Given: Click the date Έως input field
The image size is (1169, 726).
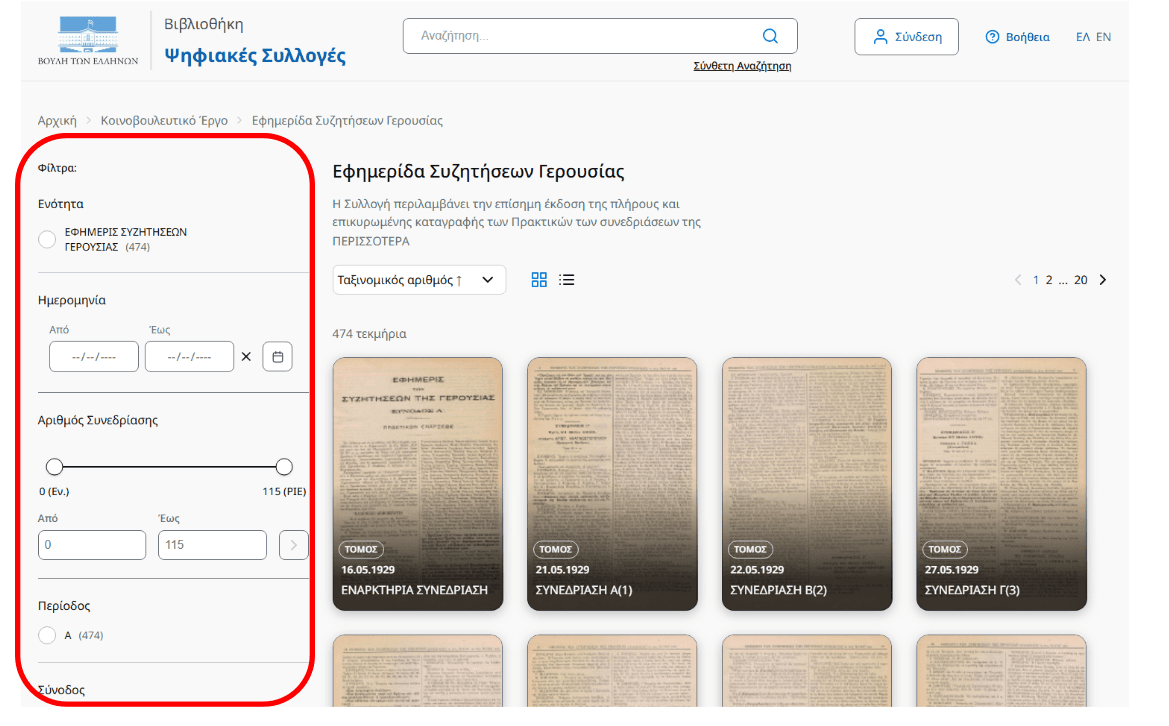Looking at the screenshot, I should (189, 356).
